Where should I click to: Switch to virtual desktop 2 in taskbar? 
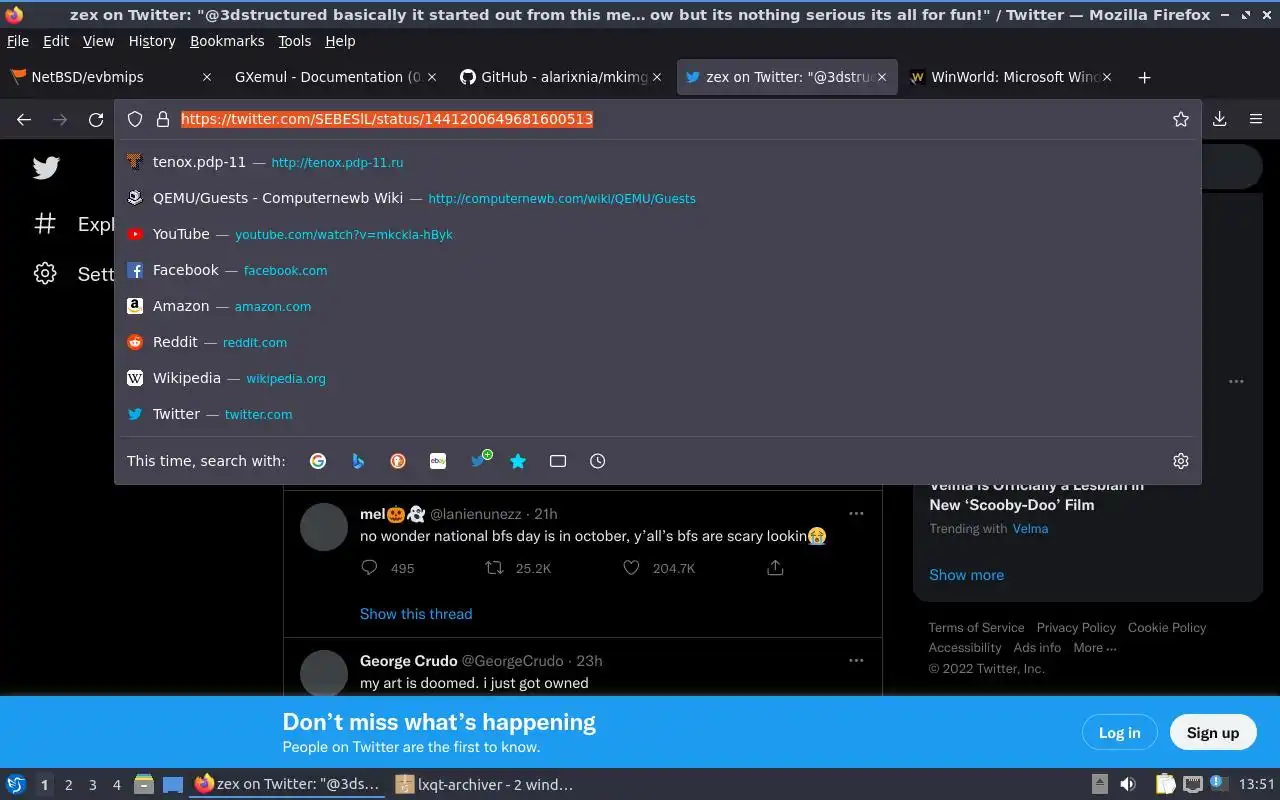click(68, 785)
